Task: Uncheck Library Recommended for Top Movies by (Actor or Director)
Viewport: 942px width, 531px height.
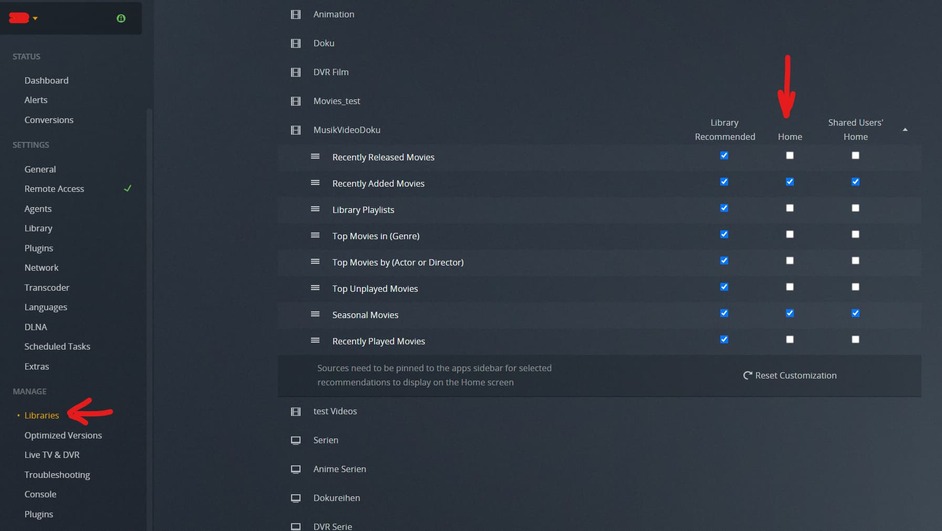Action: (724, 261)
